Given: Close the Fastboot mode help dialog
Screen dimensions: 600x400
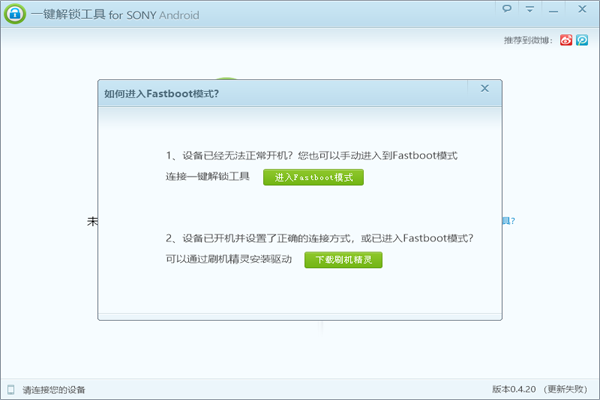Looking at the screenshot, I should tap(485, 89).
